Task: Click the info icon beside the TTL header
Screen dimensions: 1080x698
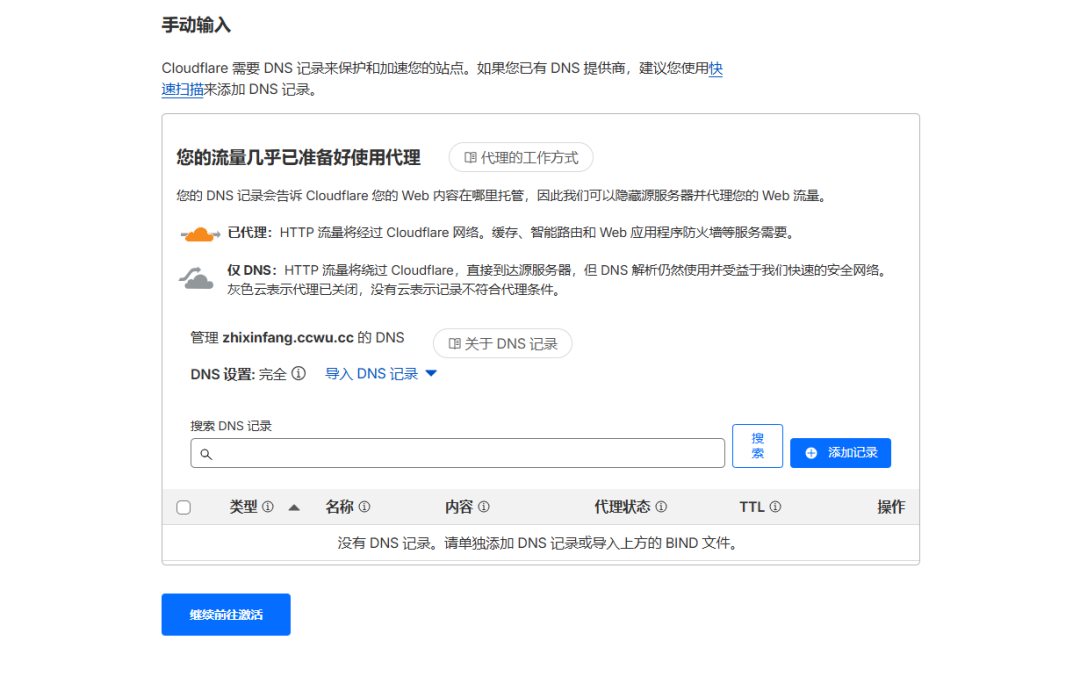Action: (776, 507)
